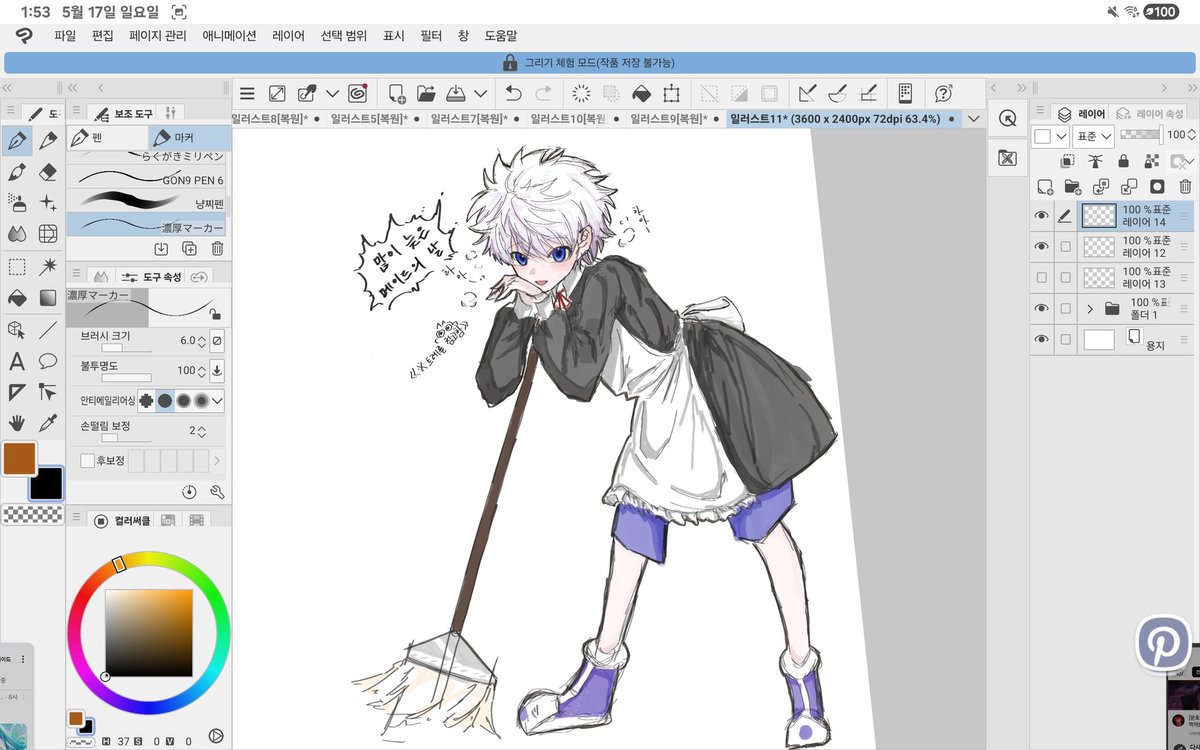The height and width of the screenshot is (750, 1200).
Task: Expand the 폴더 1 folder chevron
Action: coord(1090,309)
